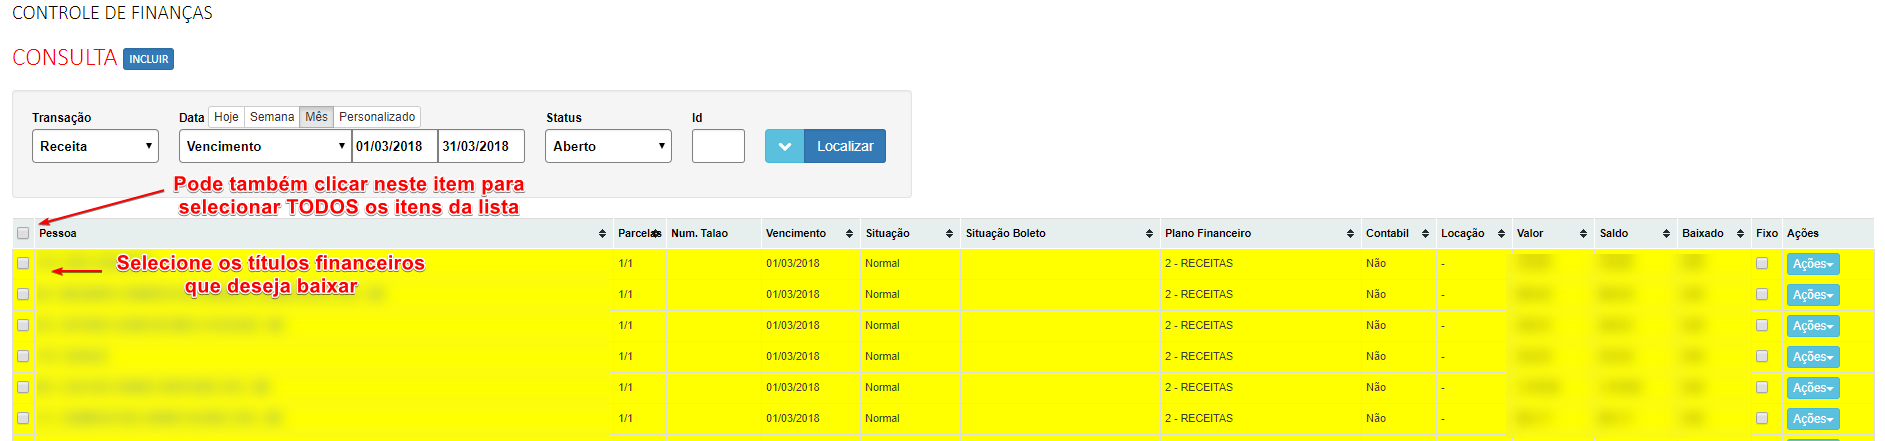Image resolution: width=1885 pixels, height=441 pixels.
Task: Switch to Personalizado date range
Action: [x=377, y=117]
